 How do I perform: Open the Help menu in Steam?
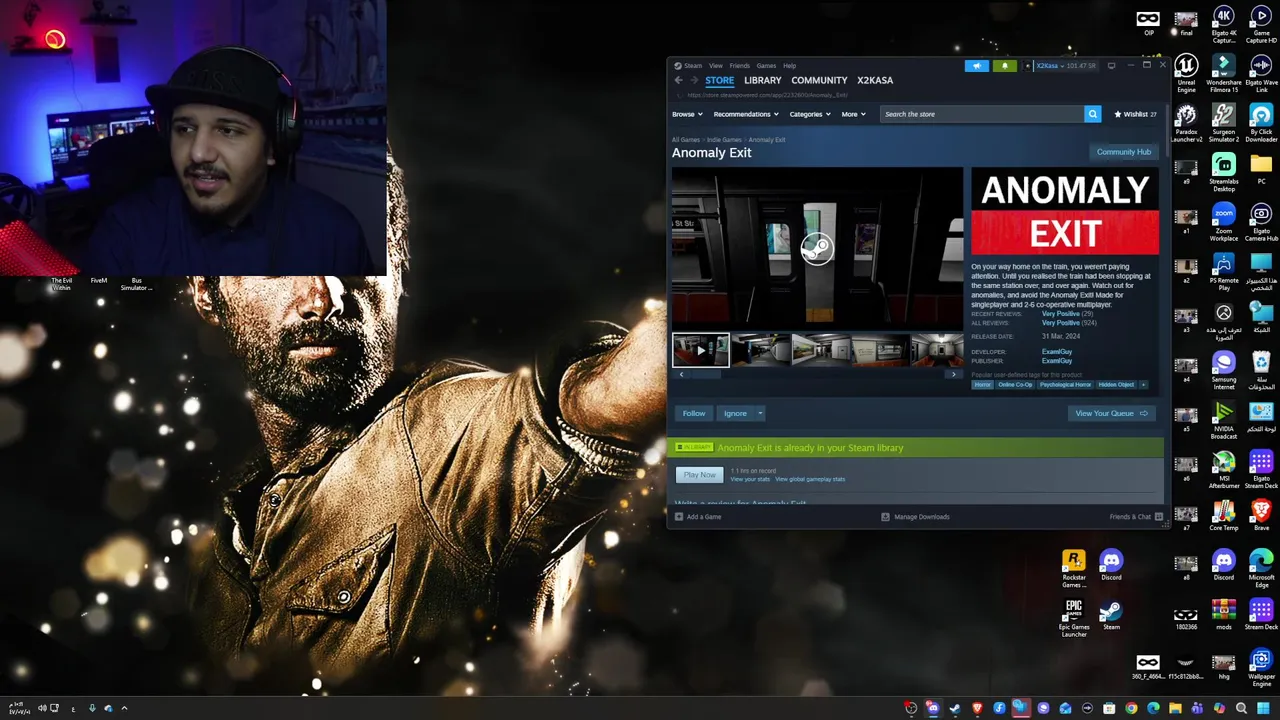click(790, 66)
